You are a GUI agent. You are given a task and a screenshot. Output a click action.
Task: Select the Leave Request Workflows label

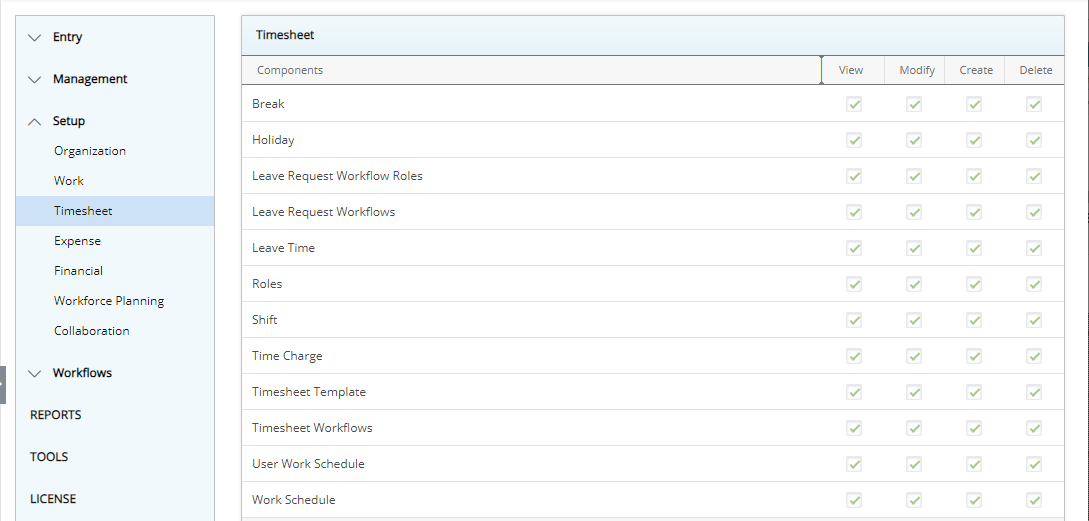tap(324, 212)
